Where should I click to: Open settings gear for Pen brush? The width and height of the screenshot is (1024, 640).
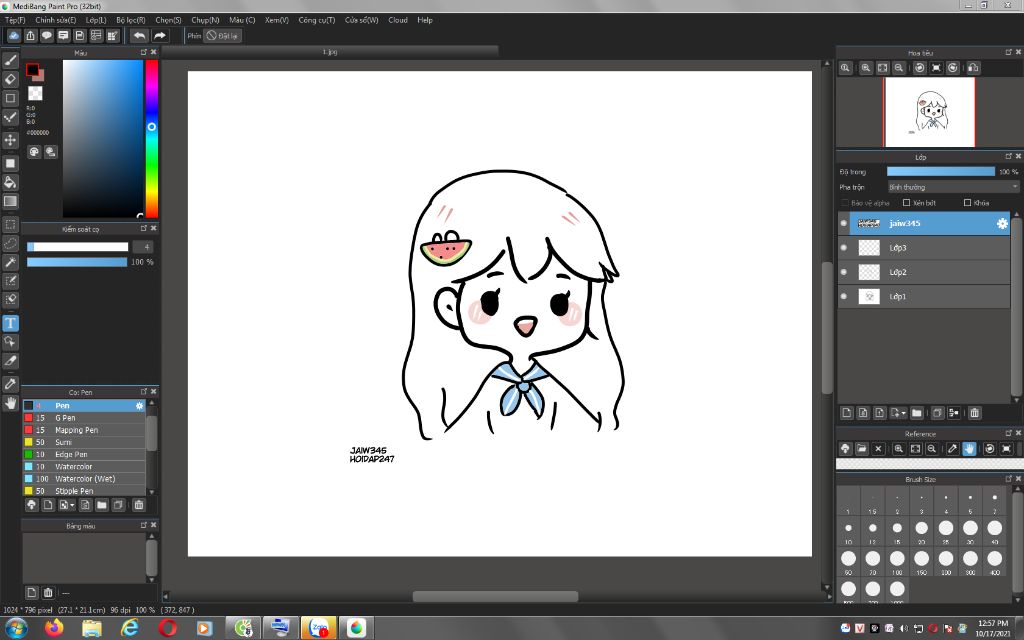(139, 406)
